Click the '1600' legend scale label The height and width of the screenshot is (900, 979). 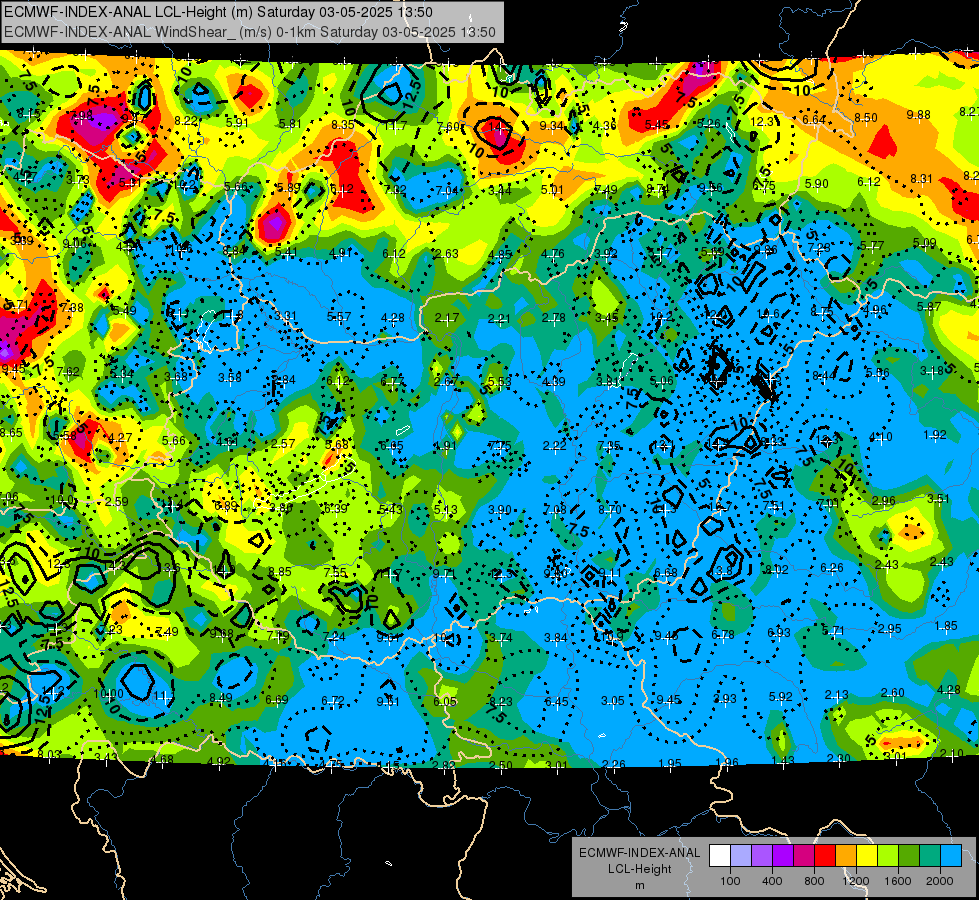tap(898, 881)
